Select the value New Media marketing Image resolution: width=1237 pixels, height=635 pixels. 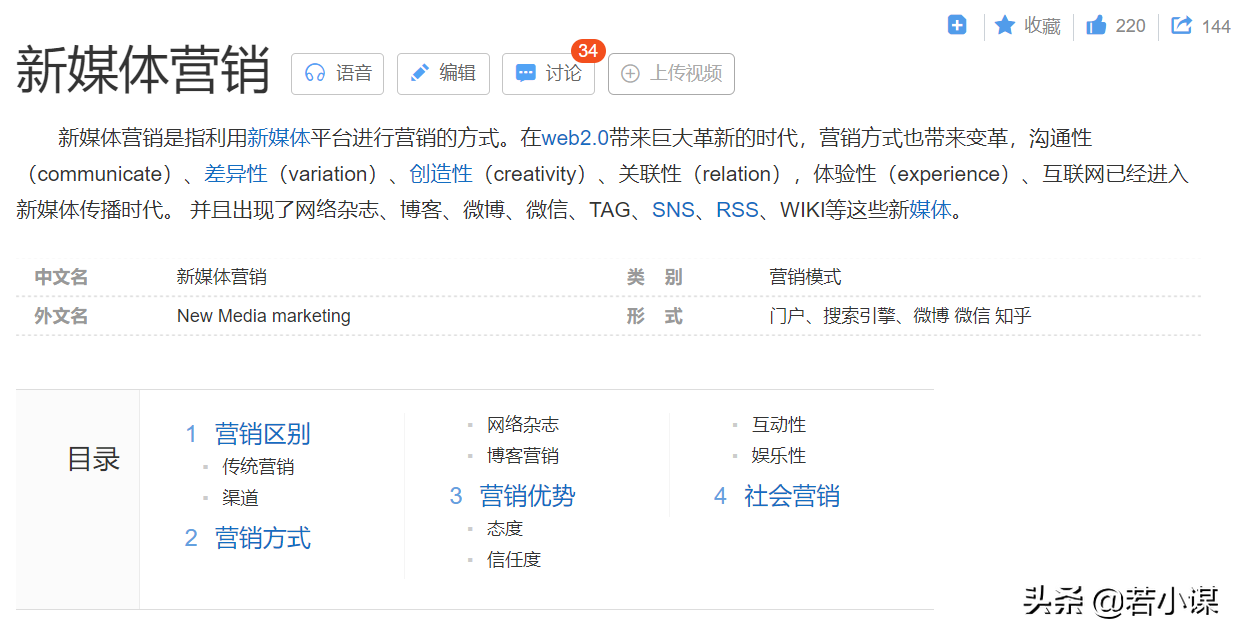point(264,316)
